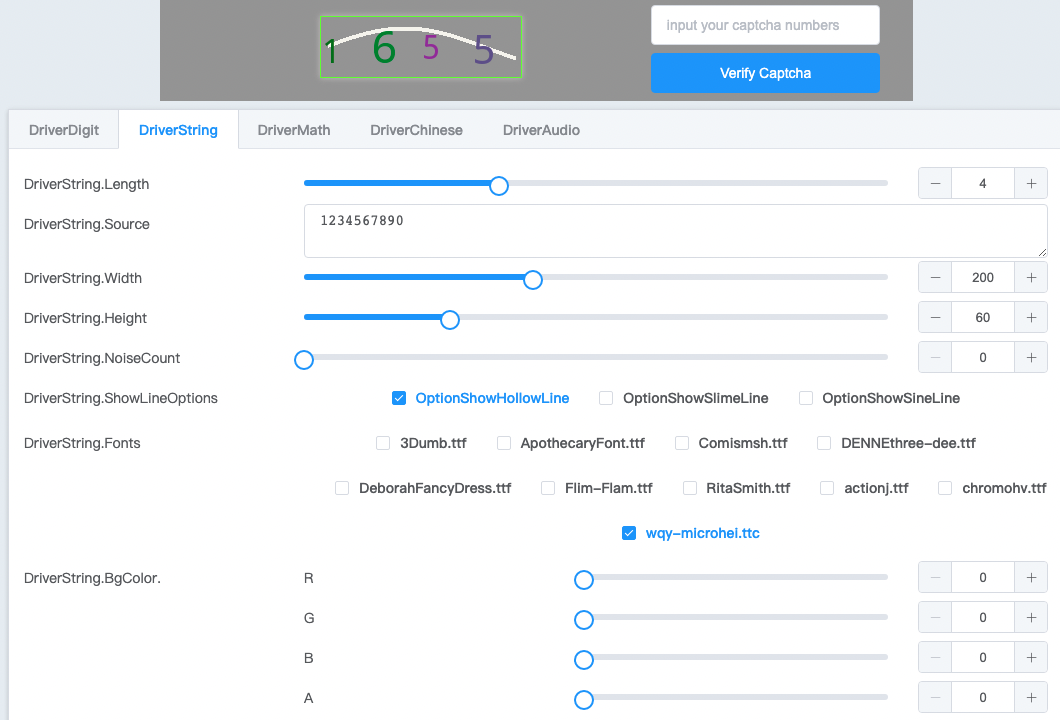Click the BgColor G slider handle

pos(583,619)
